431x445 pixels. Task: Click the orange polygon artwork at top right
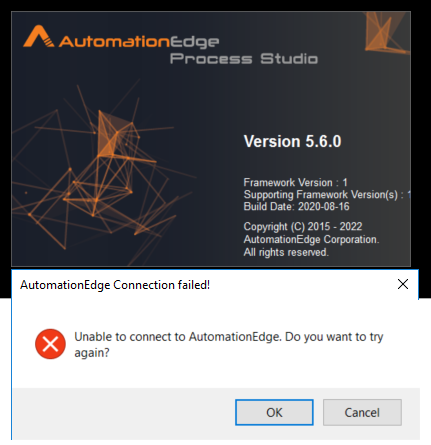(386, 33)
